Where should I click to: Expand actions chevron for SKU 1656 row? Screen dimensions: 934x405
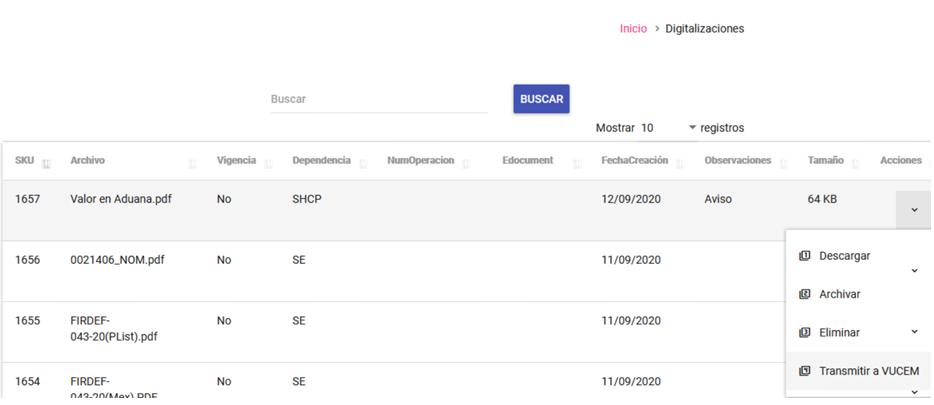point(915,271)
